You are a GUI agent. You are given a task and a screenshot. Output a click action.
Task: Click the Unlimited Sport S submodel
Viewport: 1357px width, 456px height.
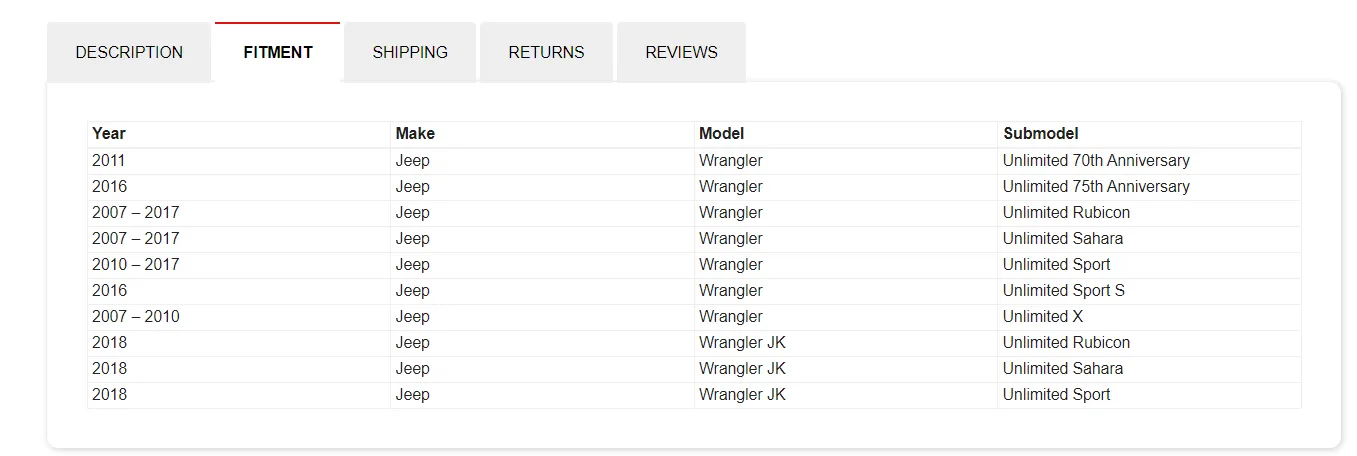click(1063, 291)
